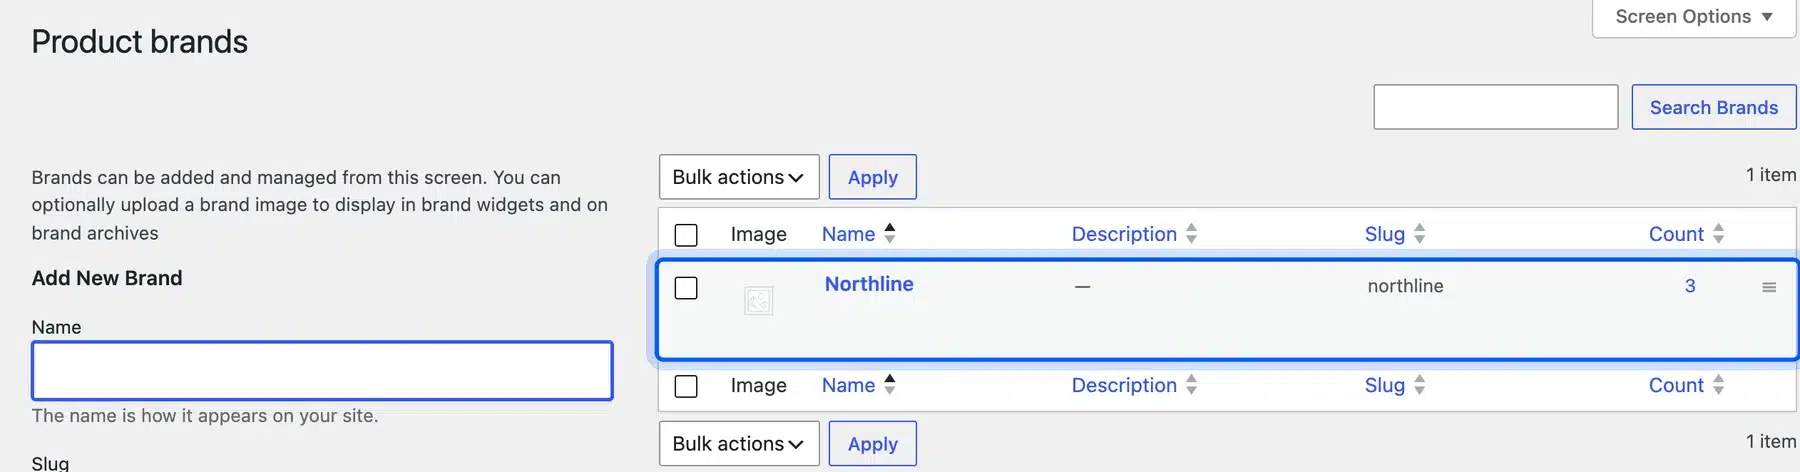The height and width of the screenshot is (472, 1800).
Task: Focus the Add New Brand Name field
Action: tap(322, 371)
